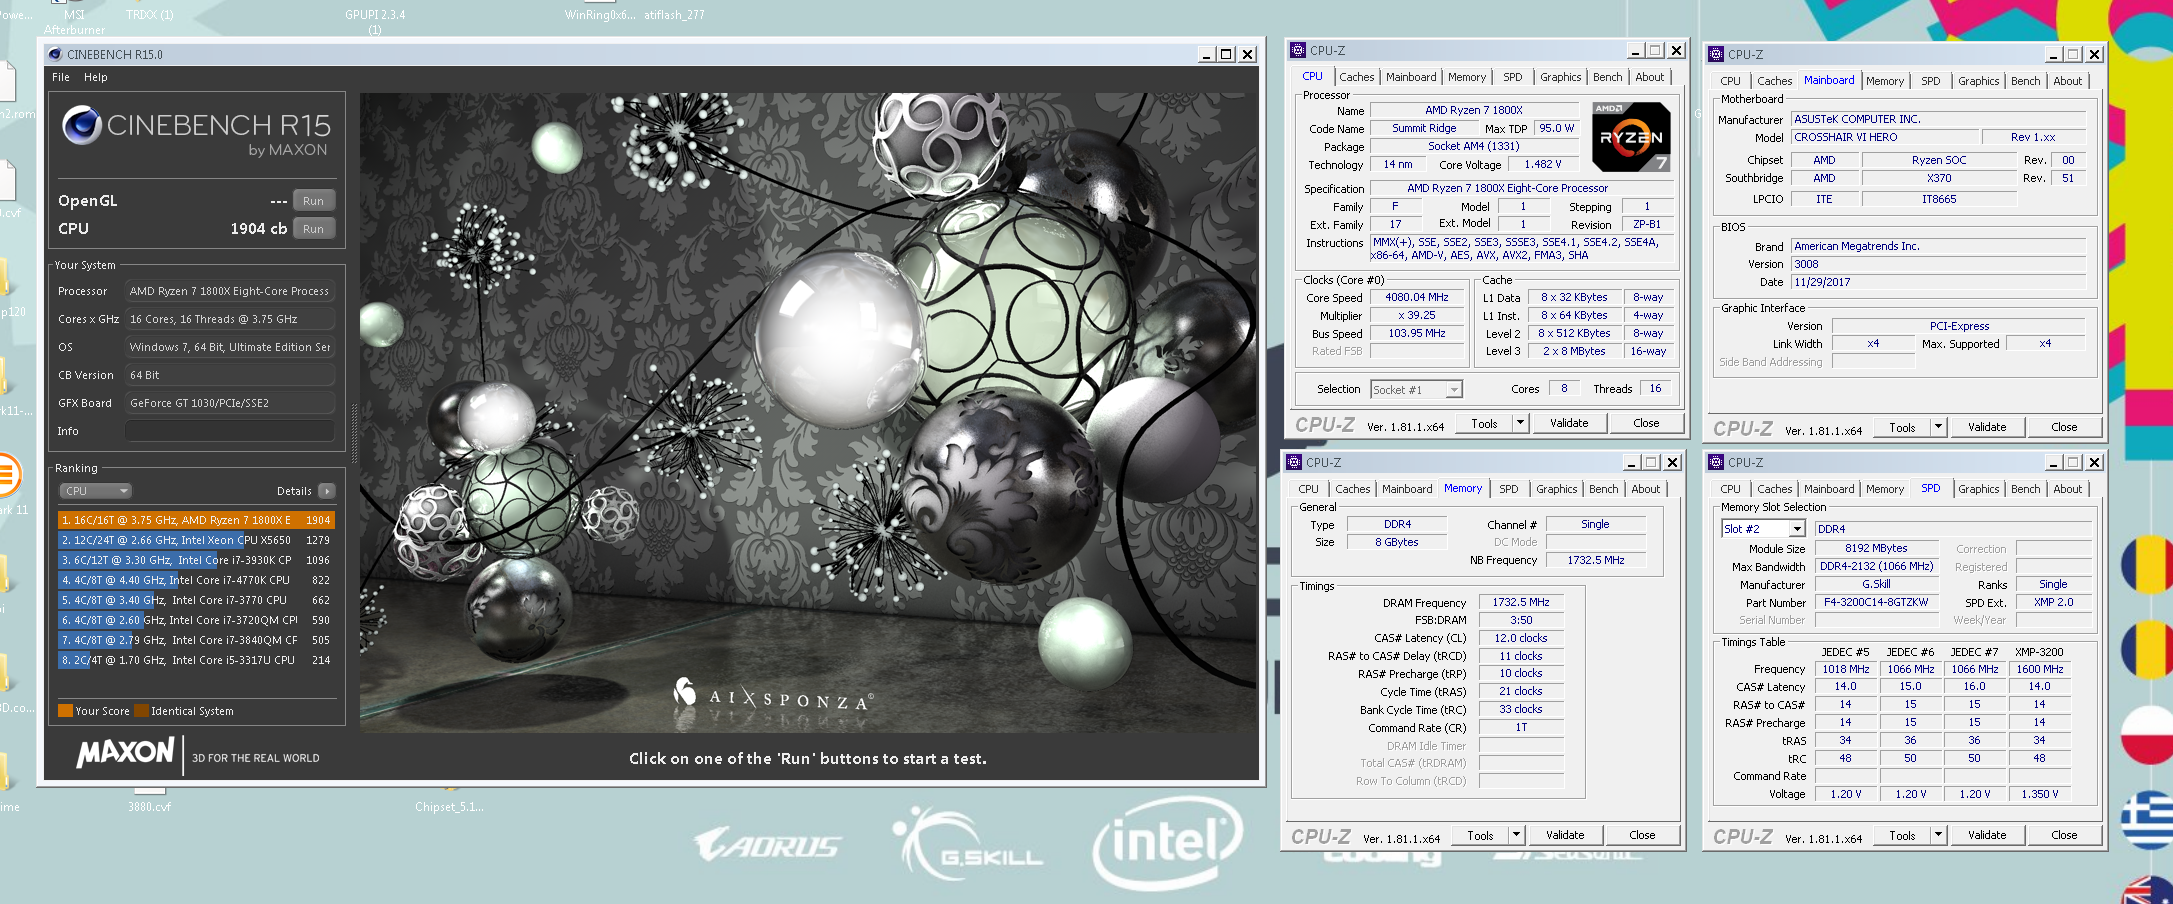Click CPU-Z app icon in Memory window title
2173x904 pixels.
[1294, 462]
